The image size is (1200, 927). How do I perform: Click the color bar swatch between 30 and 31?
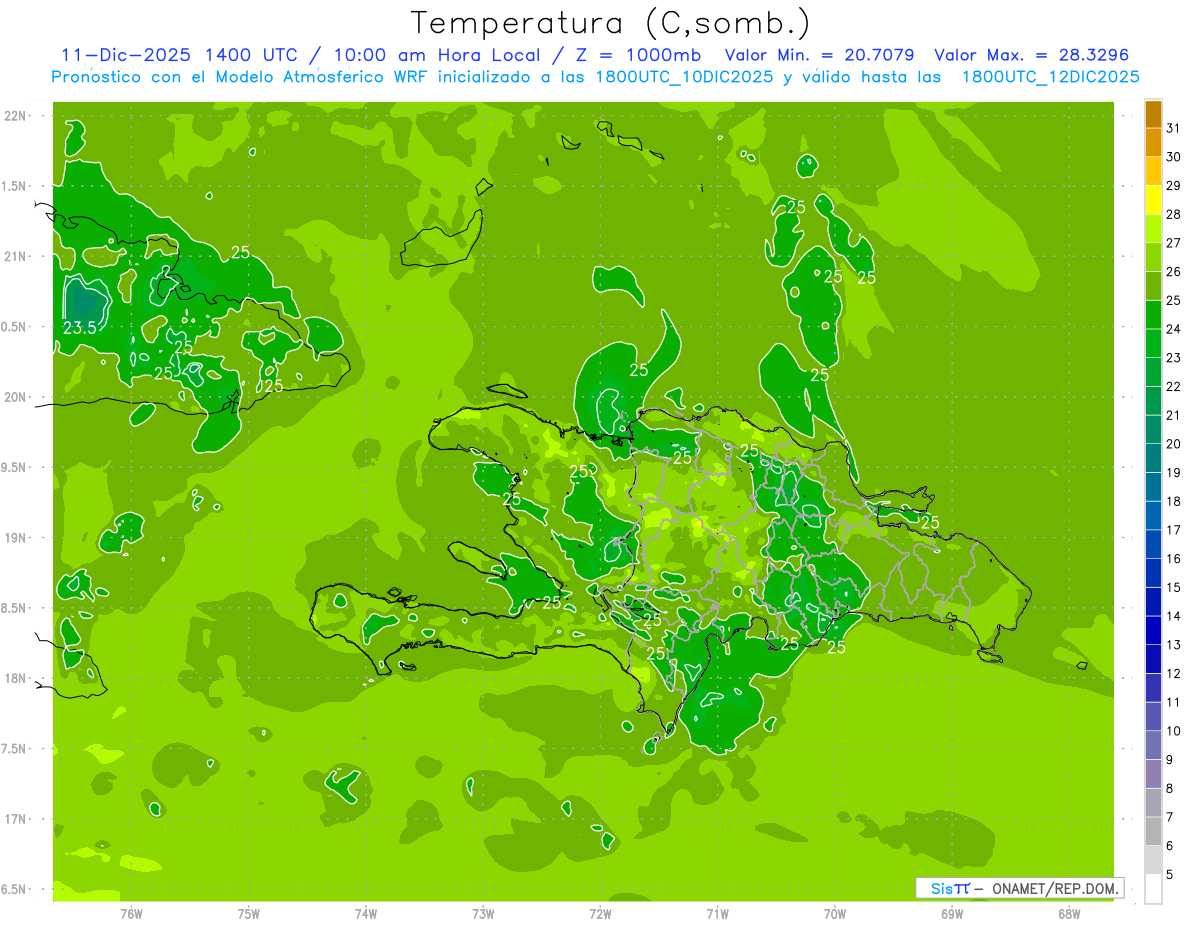click(x=1153, y=142)
